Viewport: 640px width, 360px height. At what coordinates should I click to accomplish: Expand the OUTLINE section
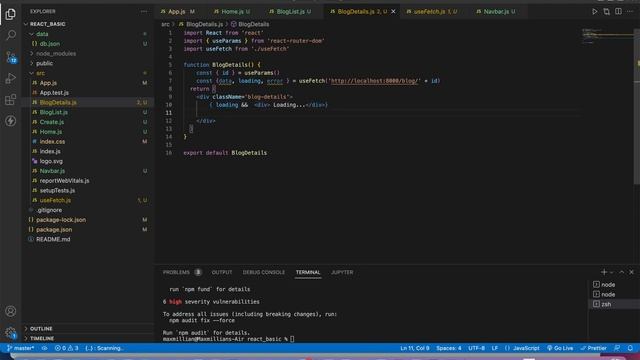coord(88,329)
